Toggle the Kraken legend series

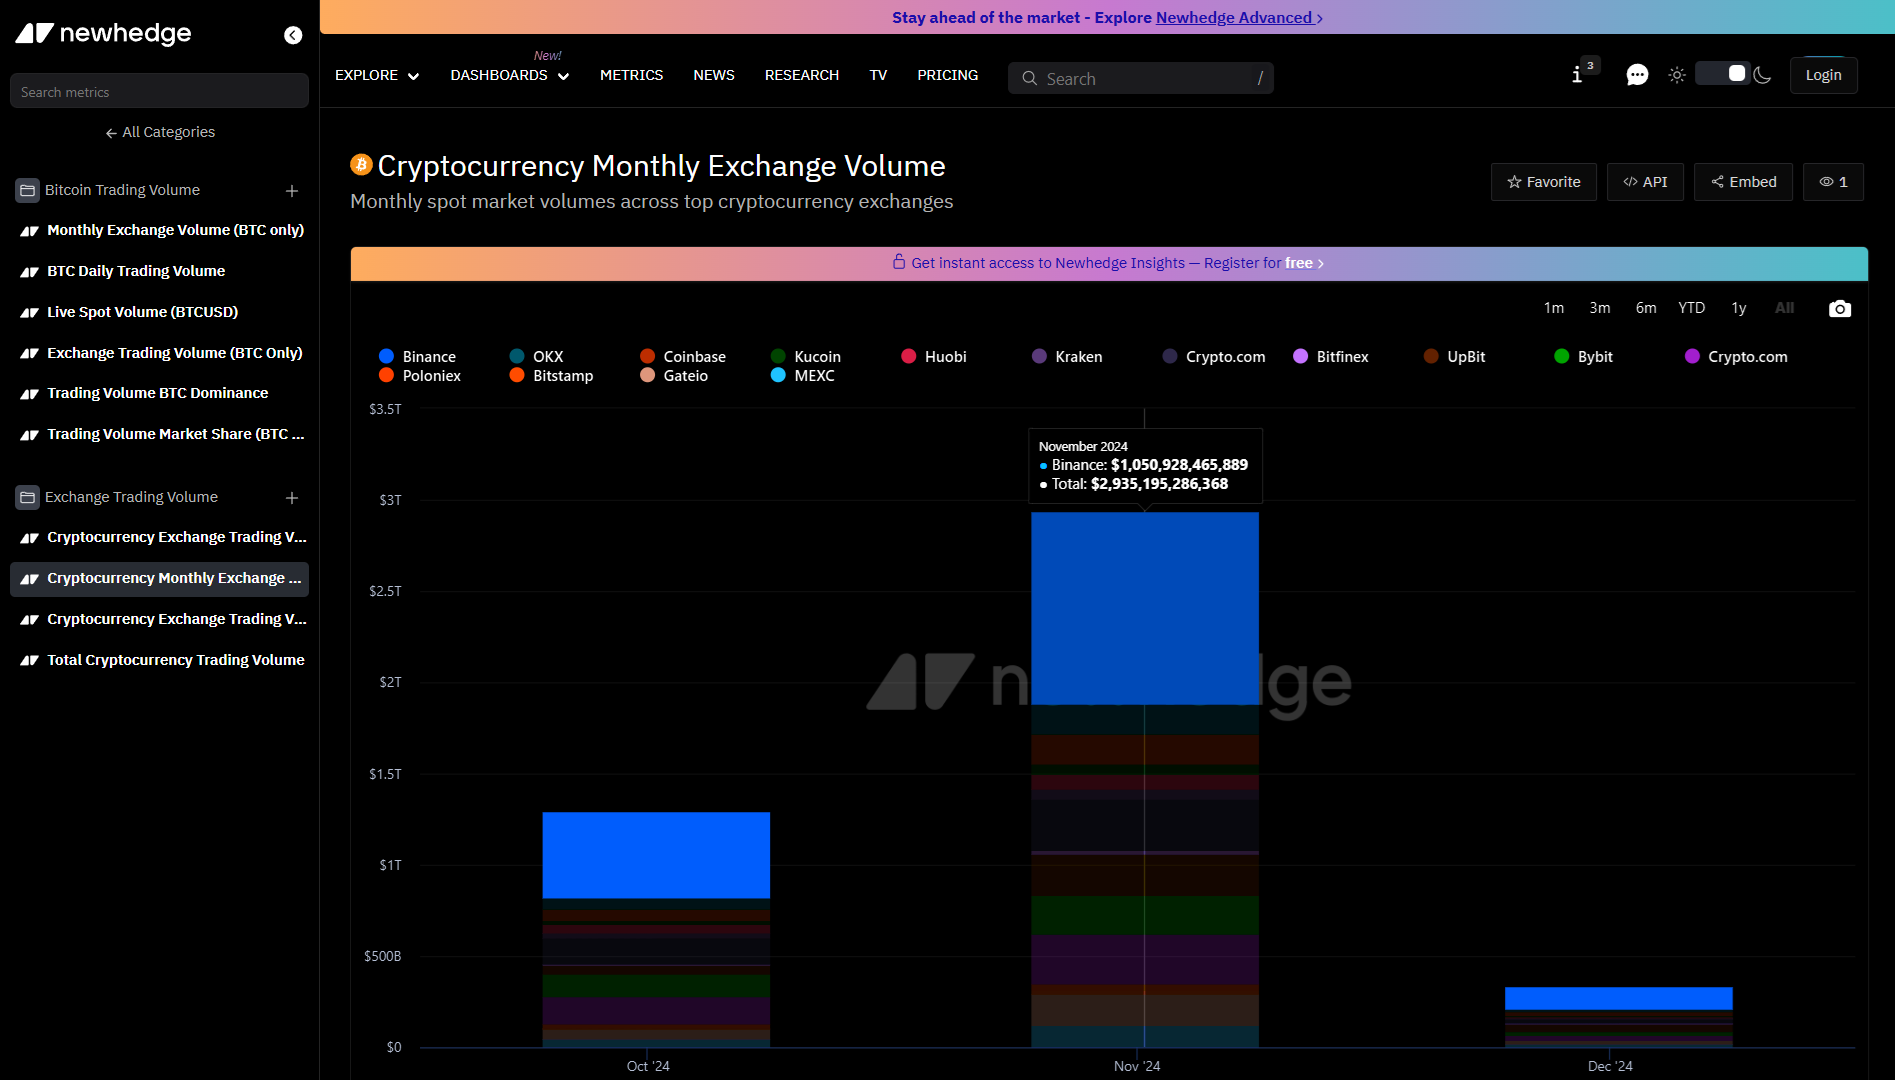(1067, 357)
